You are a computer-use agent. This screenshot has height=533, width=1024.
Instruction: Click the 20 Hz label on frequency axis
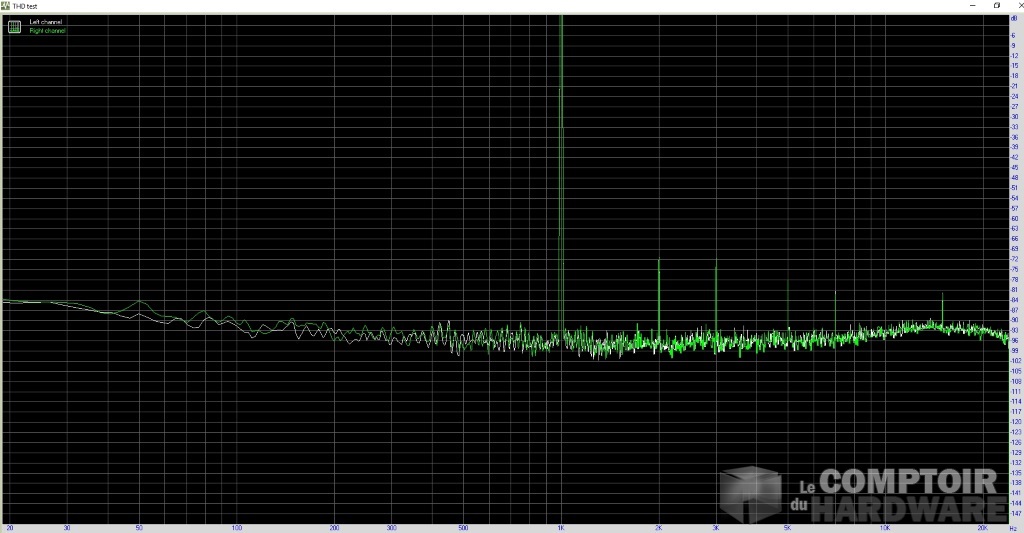pyautogui.click(x=10, y=527)
